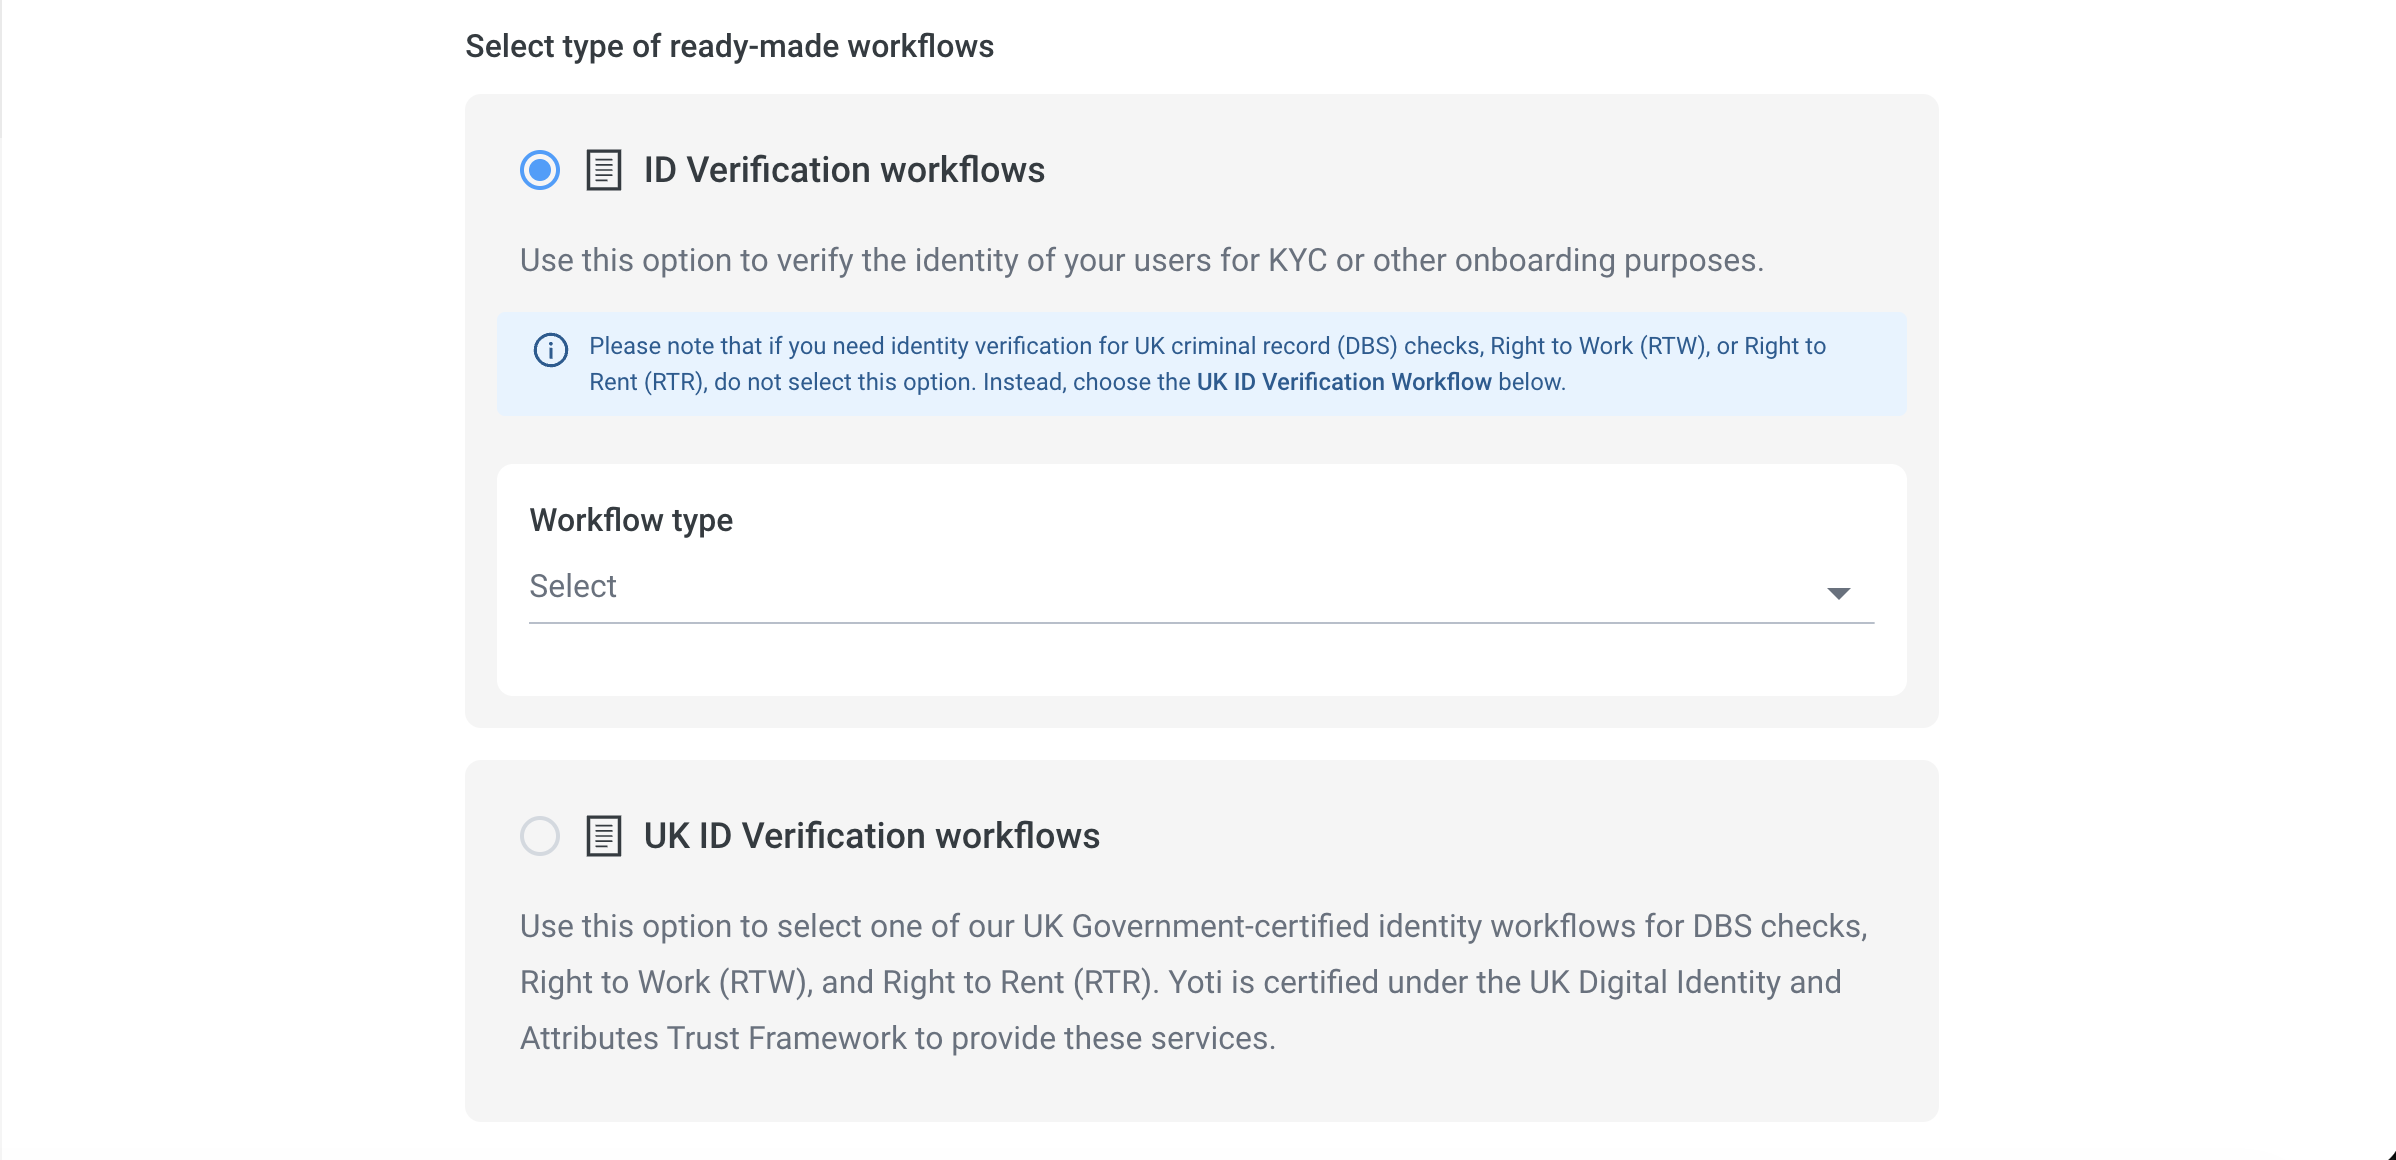The image size is (2396, 1160).
Task: Click the bold UK ID Verification Workflow text
Action: [1343, 382]
